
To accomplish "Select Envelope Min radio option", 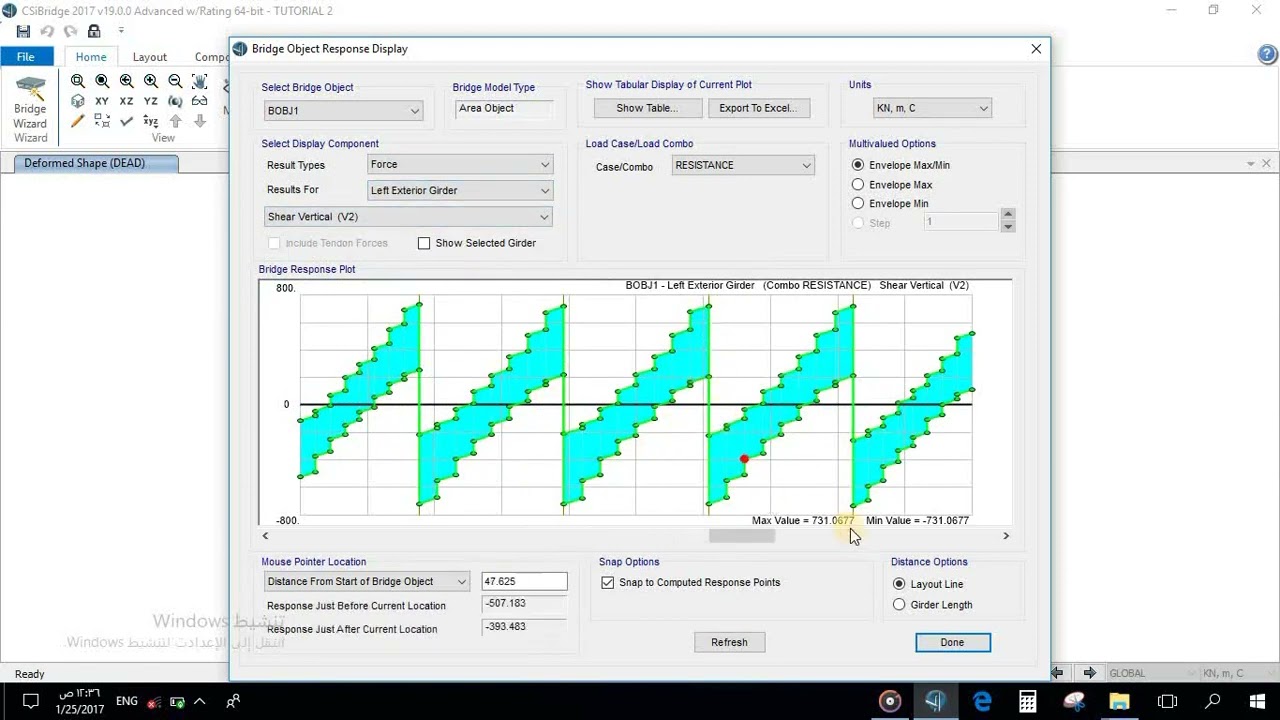I will (890, 204).
